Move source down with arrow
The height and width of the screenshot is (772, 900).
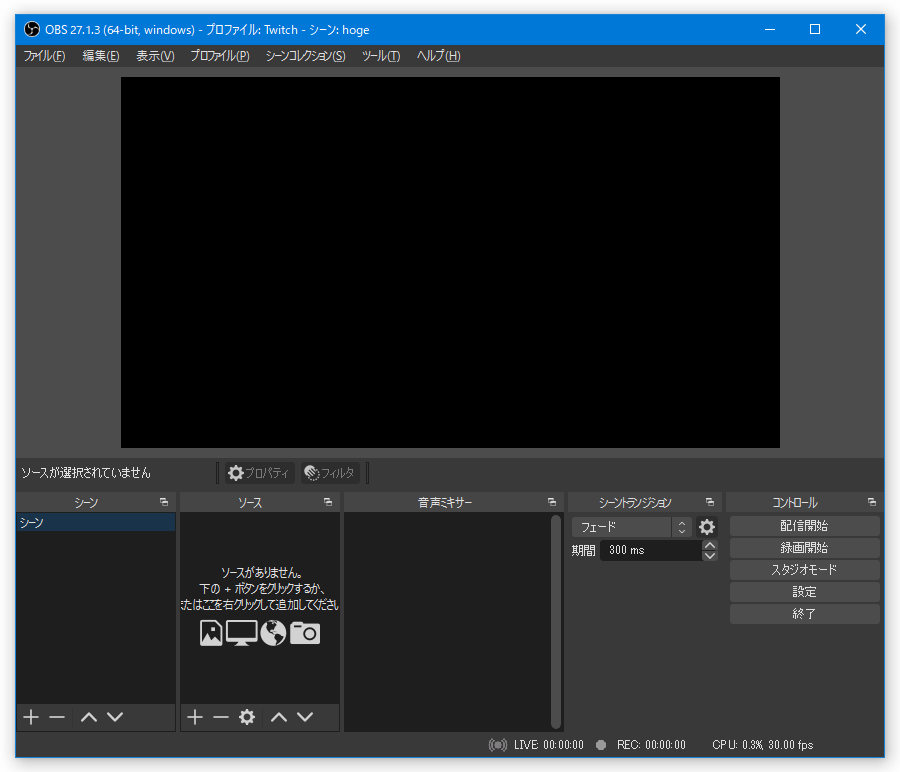coord(305,717)
